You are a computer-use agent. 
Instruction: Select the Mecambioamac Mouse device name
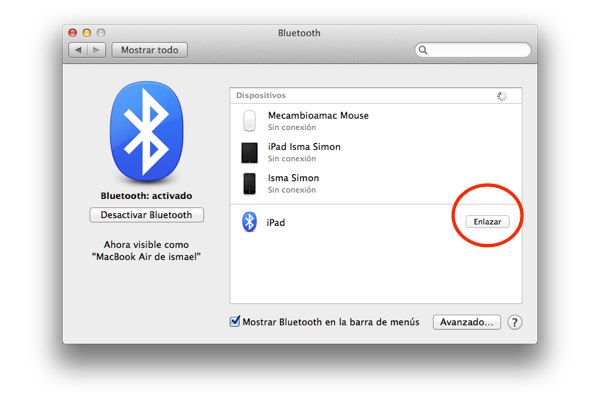pyautogui.click(x=318, y=116)
